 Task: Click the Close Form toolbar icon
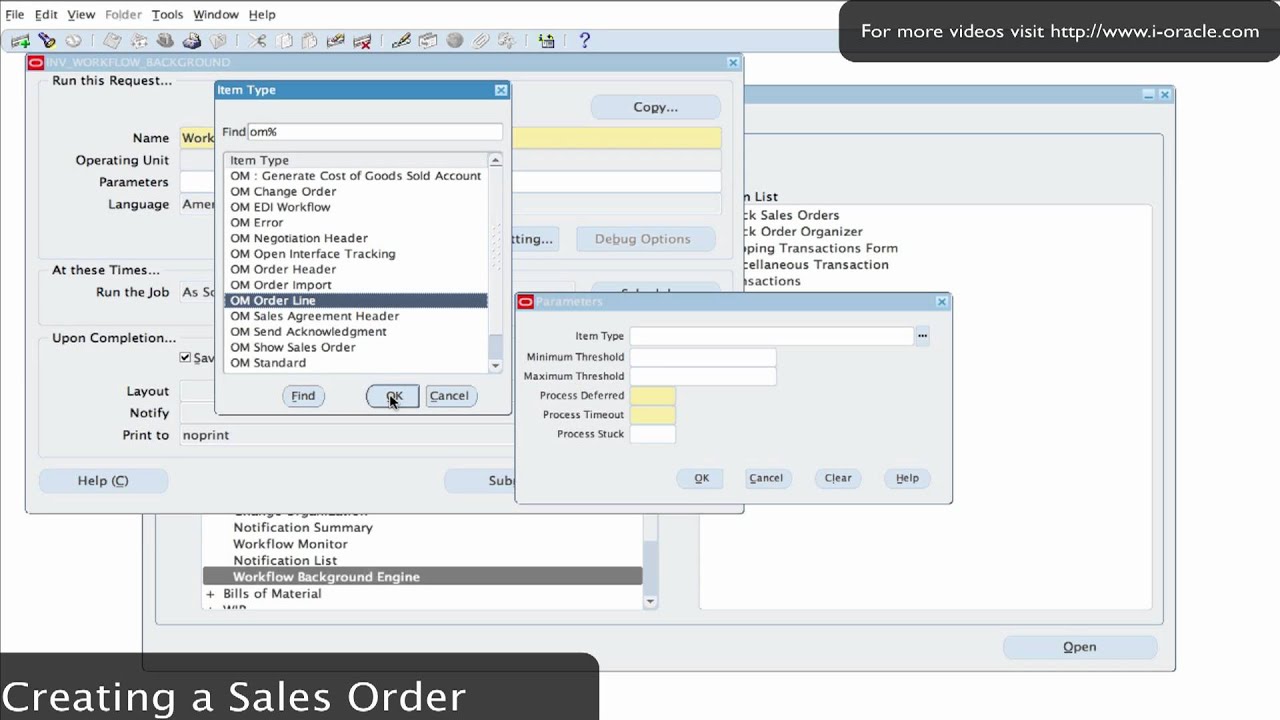click(x=218, y=41)
